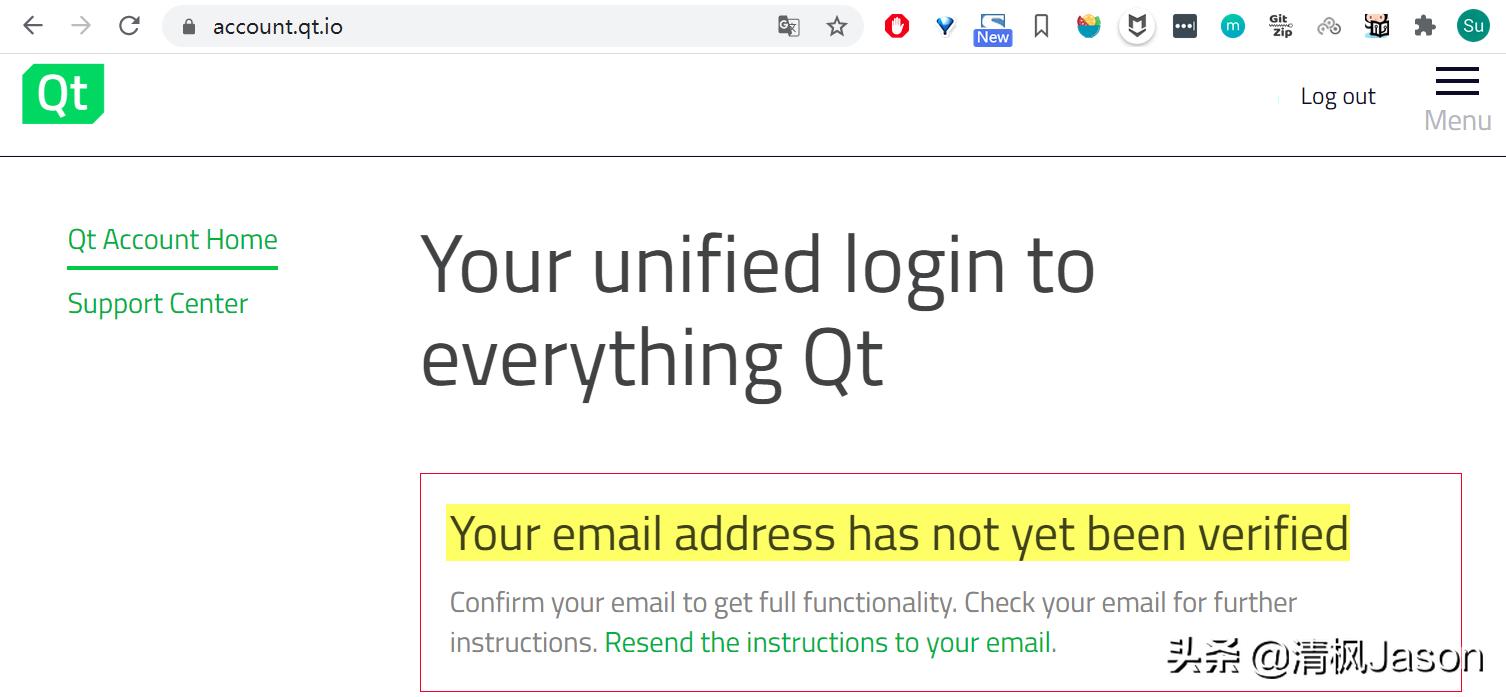This screenshot has width=1506, height=697.
Task: Select Qt Account Home in the sidebar
Action: pos(172,239)
